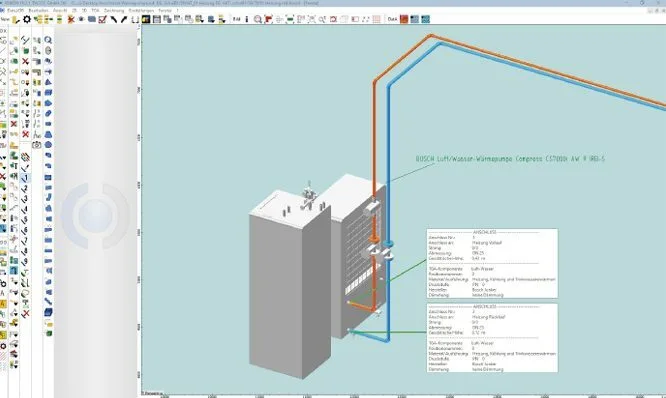Click the striped circle icon above number presets
The height and width of the screenshot is (398, 666).
click(25, 157)
